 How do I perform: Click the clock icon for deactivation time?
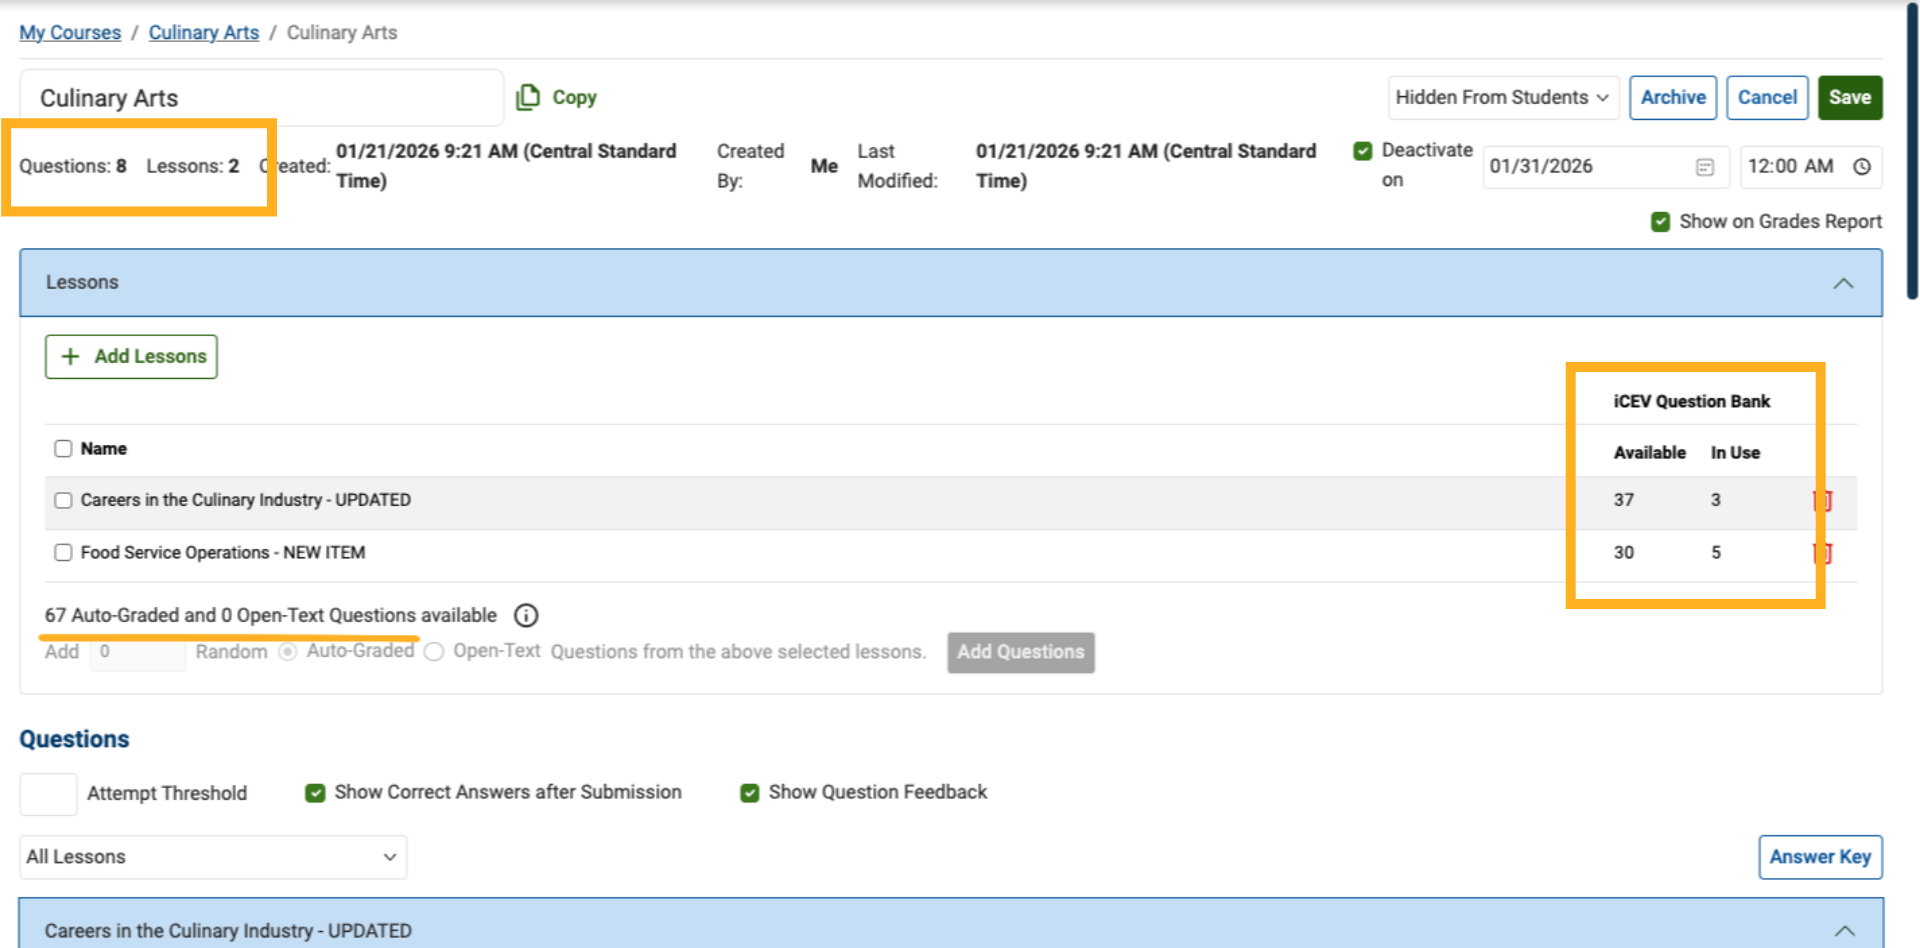click(x=1861, y=167)
